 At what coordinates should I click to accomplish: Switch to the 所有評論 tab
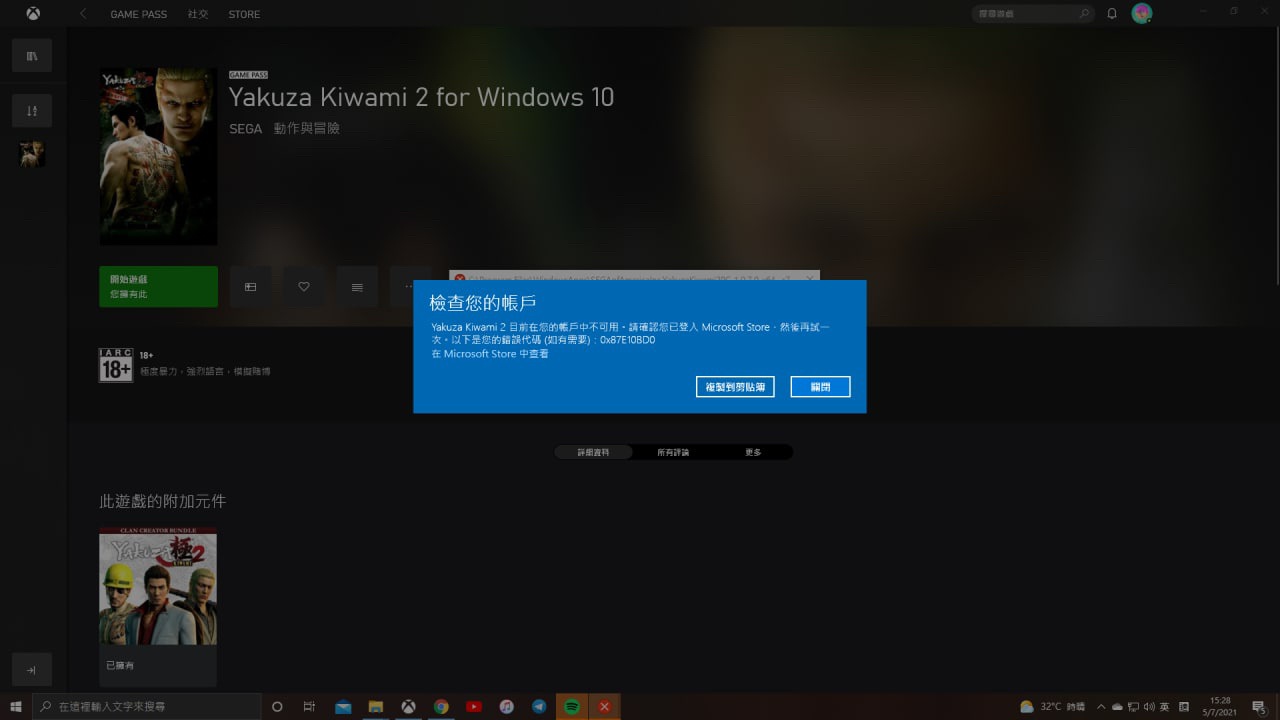click(673, 452)
